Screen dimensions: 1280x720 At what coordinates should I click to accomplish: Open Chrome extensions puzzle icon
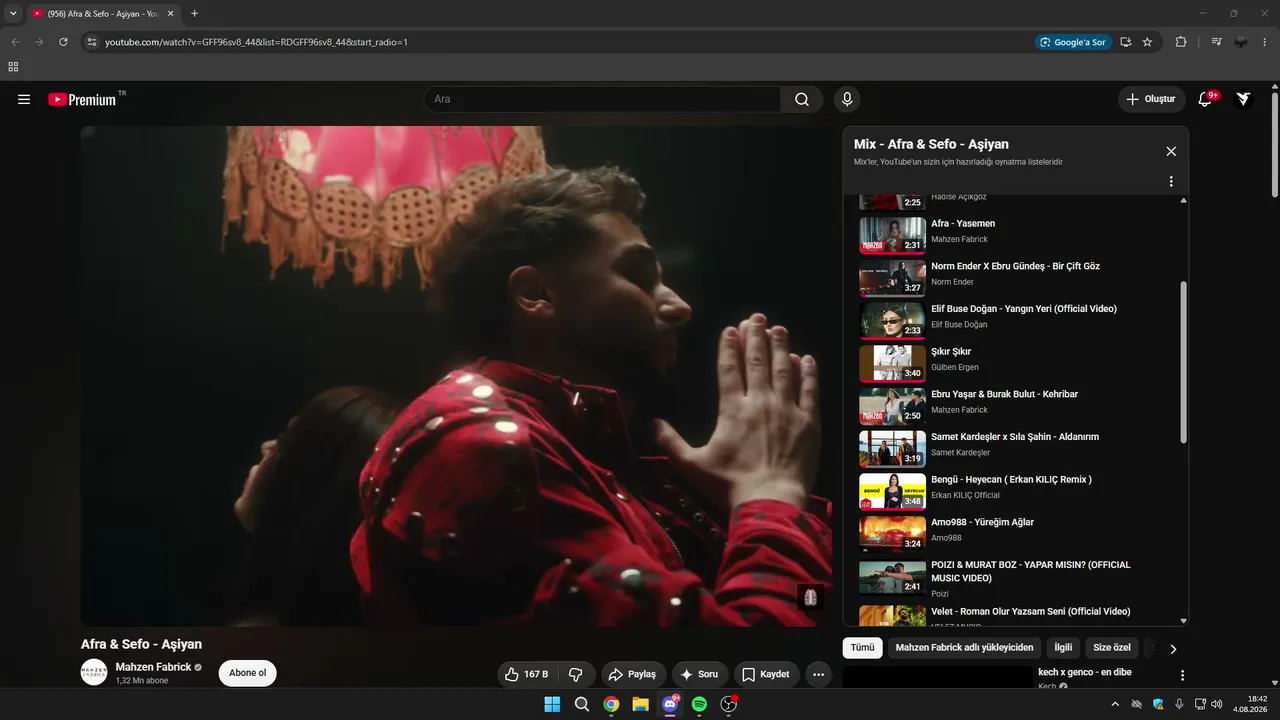pyautogui.click(x=1181, y=42)
